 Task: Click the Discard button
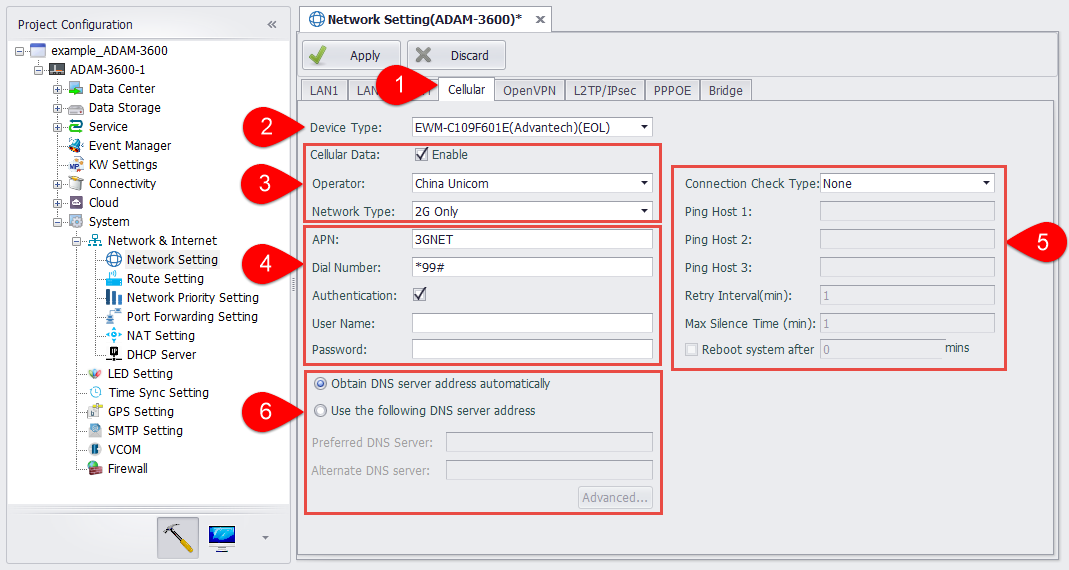point(456,55)
